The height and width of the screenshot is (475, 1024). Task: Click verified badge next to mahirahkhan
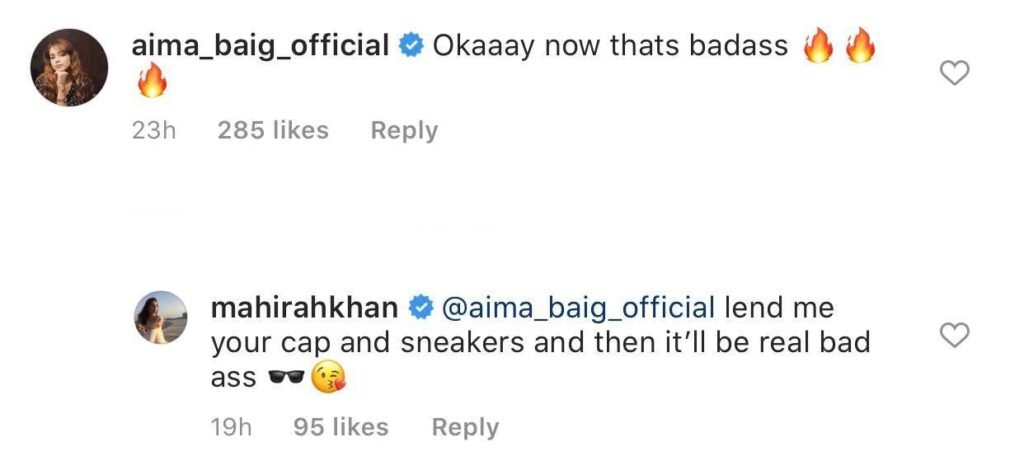click(x=422, y=308)
